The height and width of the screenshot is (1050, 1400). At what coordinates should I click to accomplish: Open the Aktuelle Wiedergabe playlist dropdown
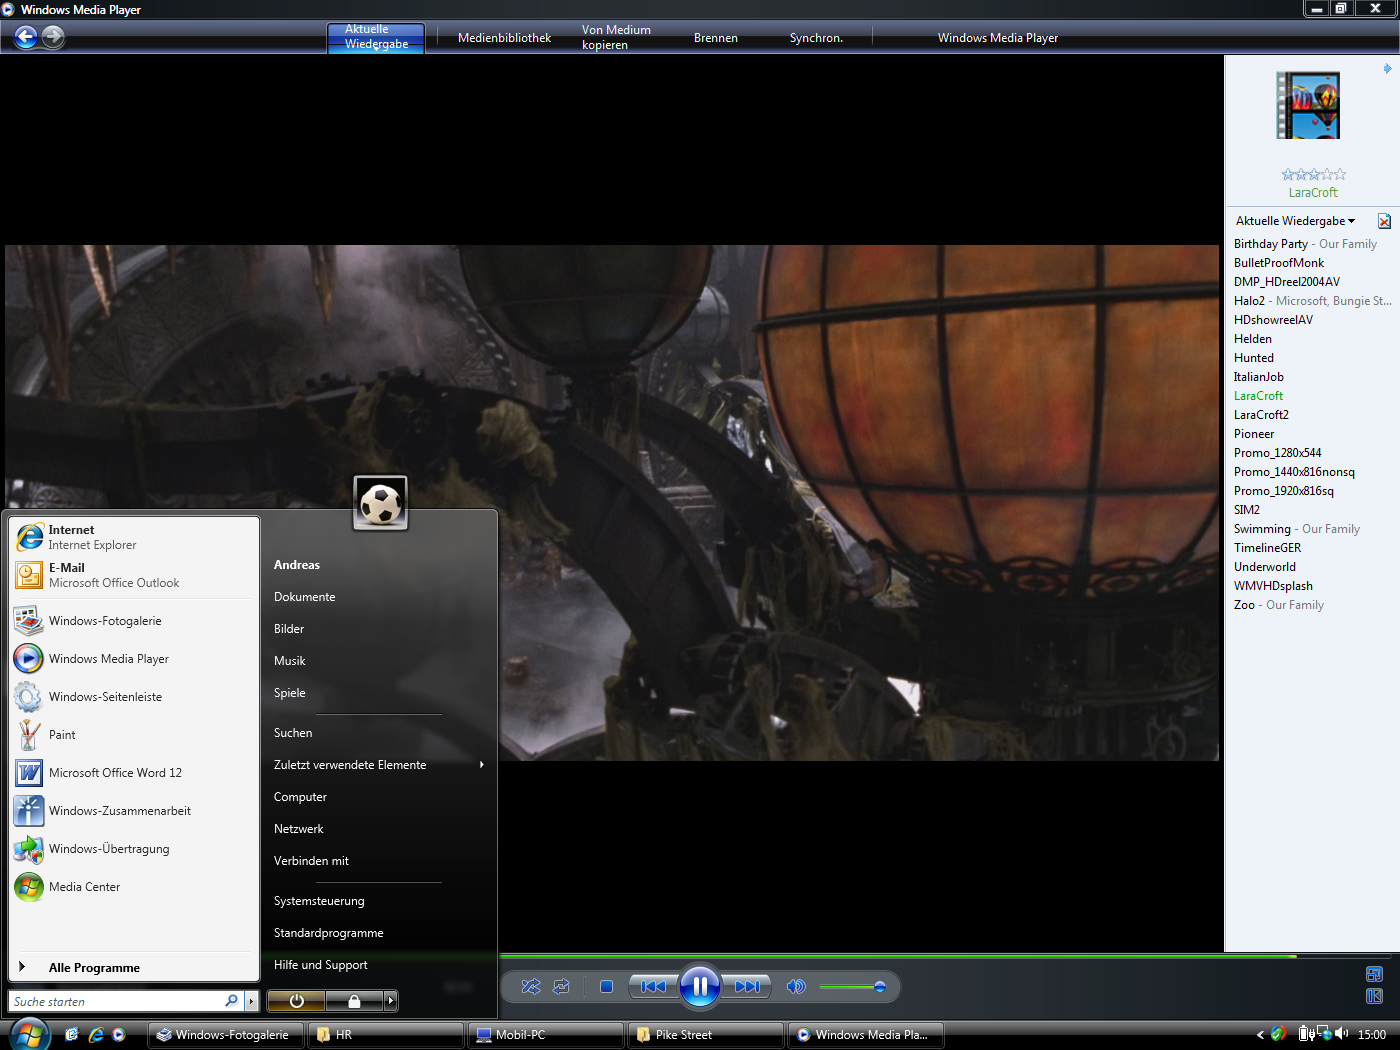coord(1295,221)
